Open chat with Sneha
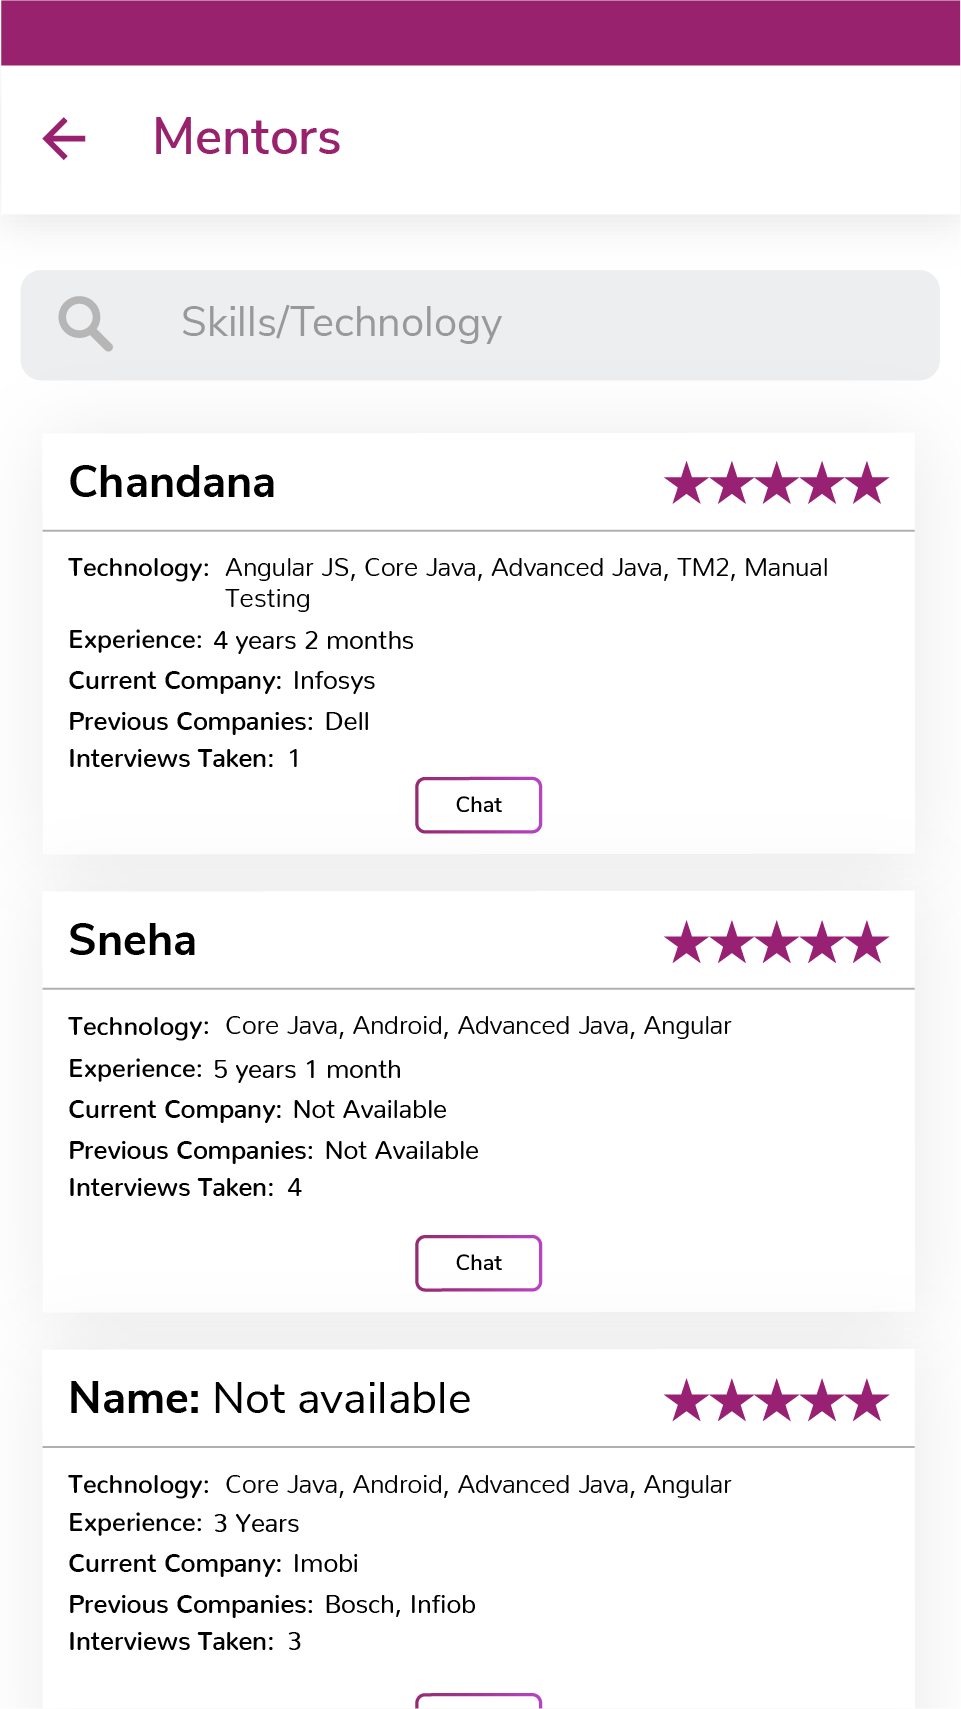This screenshot has width=961, height=1709. coord(478,1263)
